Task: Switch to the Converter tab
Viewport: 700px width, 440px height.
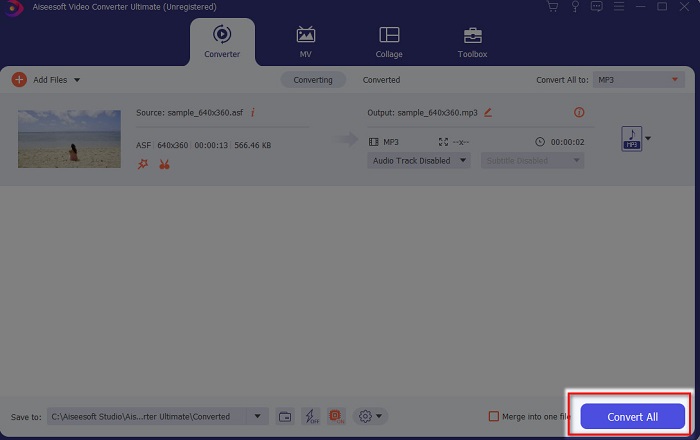Action: 222,42
